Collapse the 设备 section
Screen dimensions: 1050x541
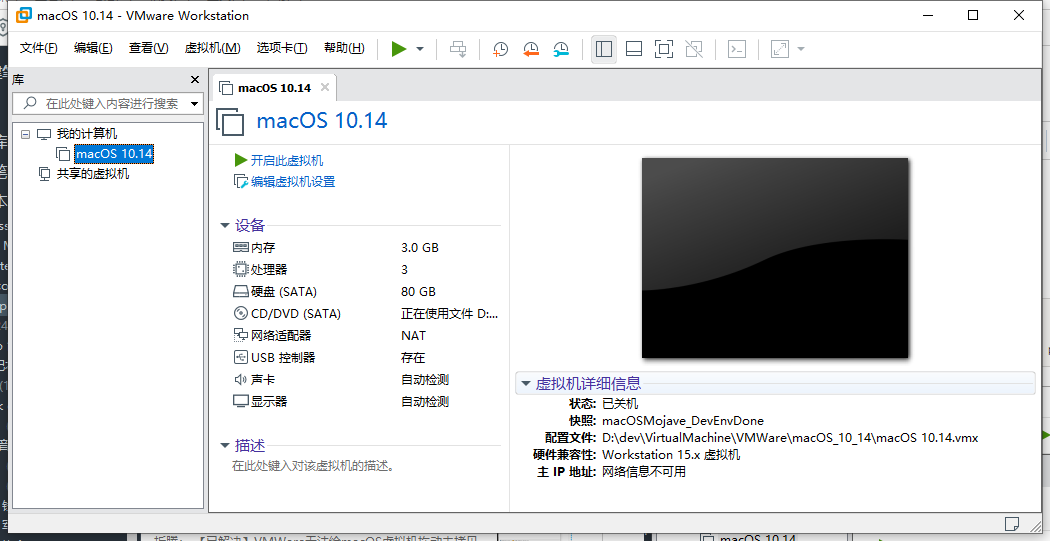(x=225, y=226)
